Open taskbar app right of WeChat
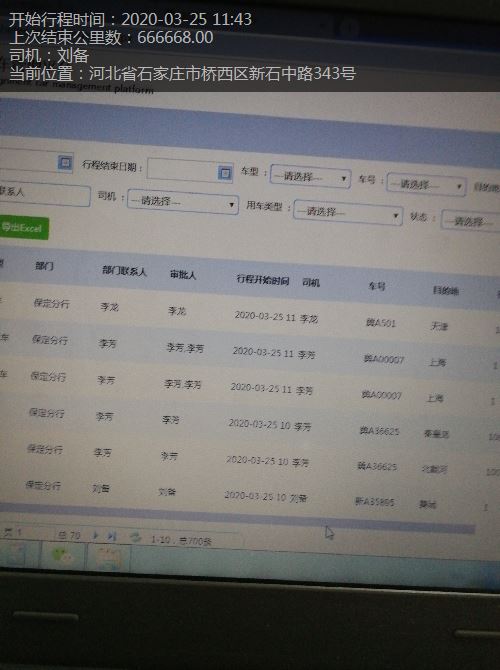The image size is (500, 670). coord(108,557)
